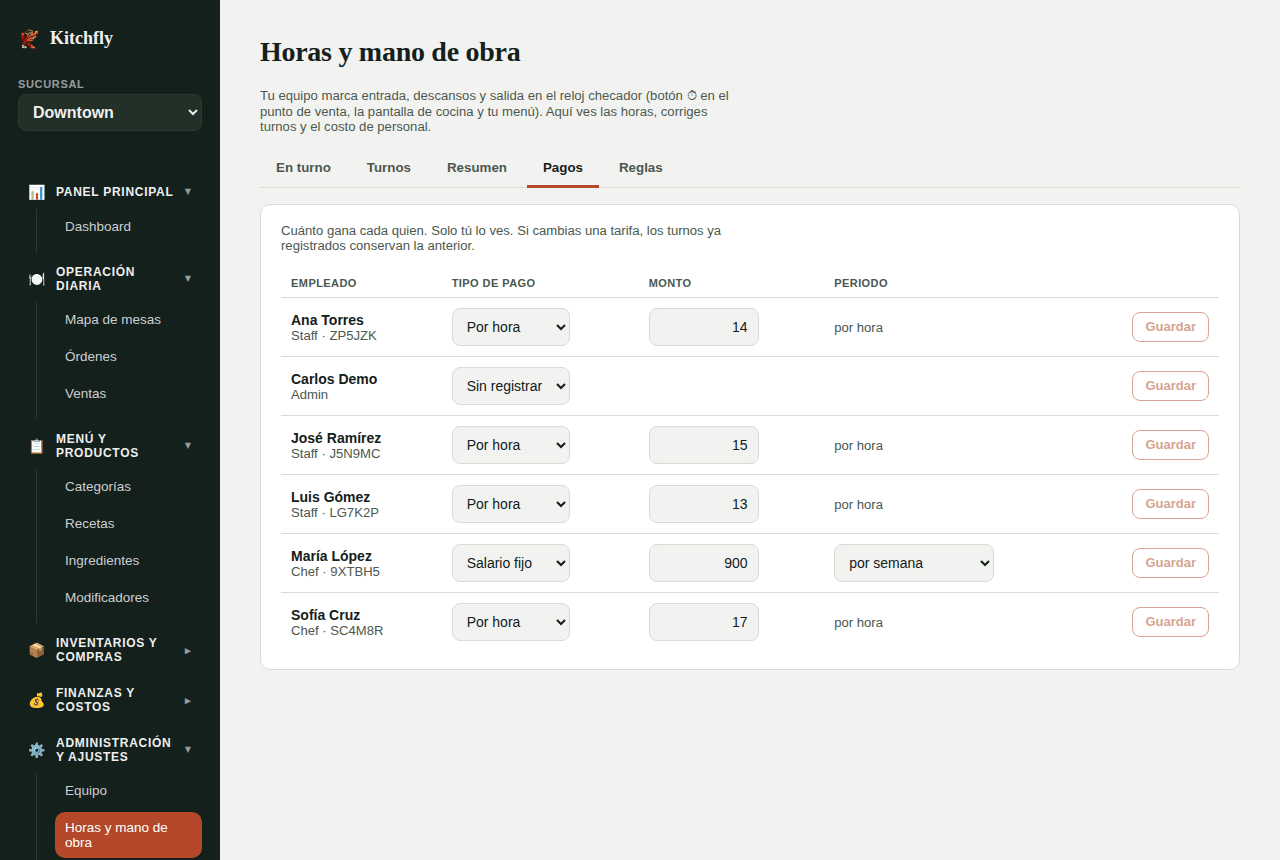
Task: Collapse the Panel Principal section arrow
Action: [x=188, y=192]
